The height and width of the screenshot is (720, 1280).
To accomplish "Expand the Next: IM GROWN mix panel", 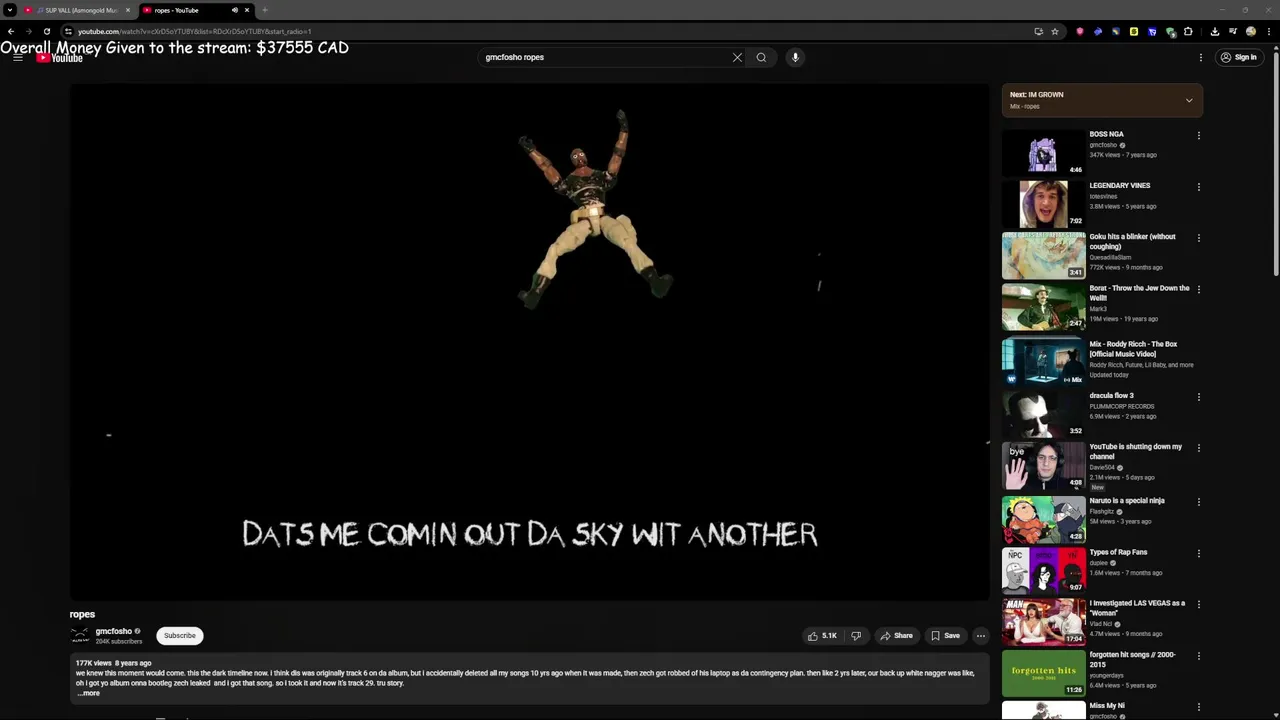I will (x=1189, y=100).
